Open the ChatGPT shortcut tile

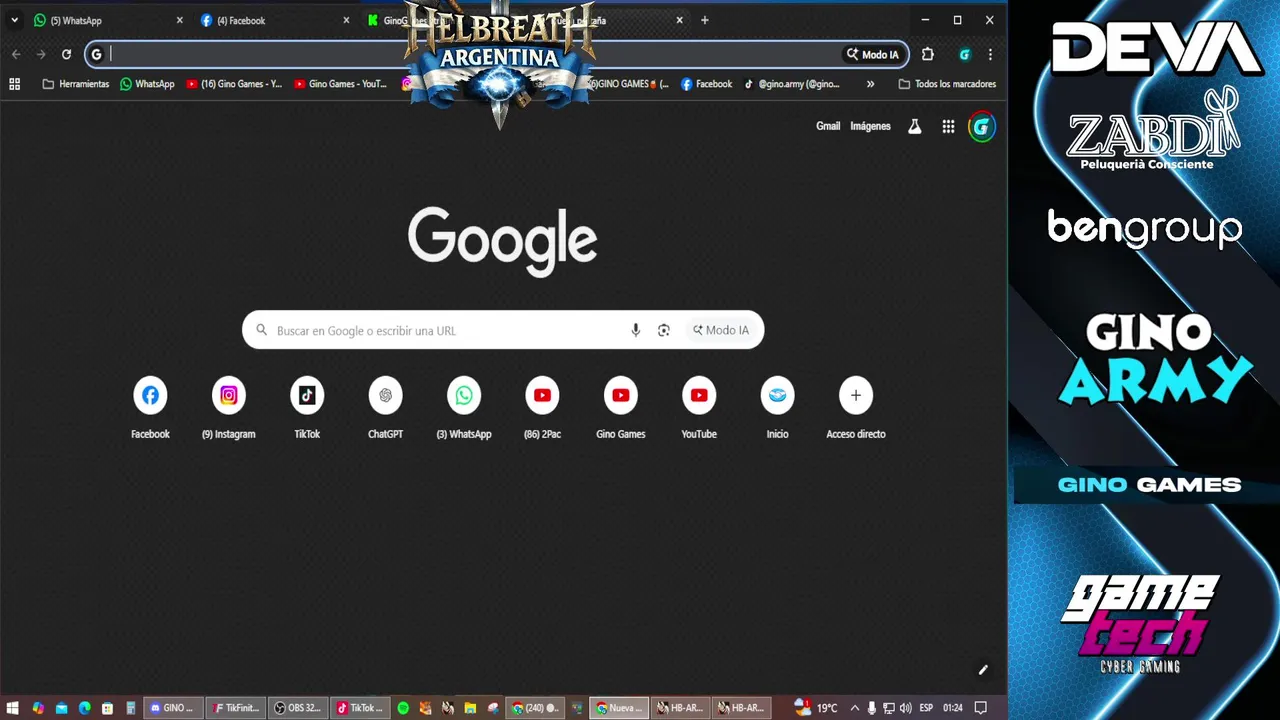385,409
